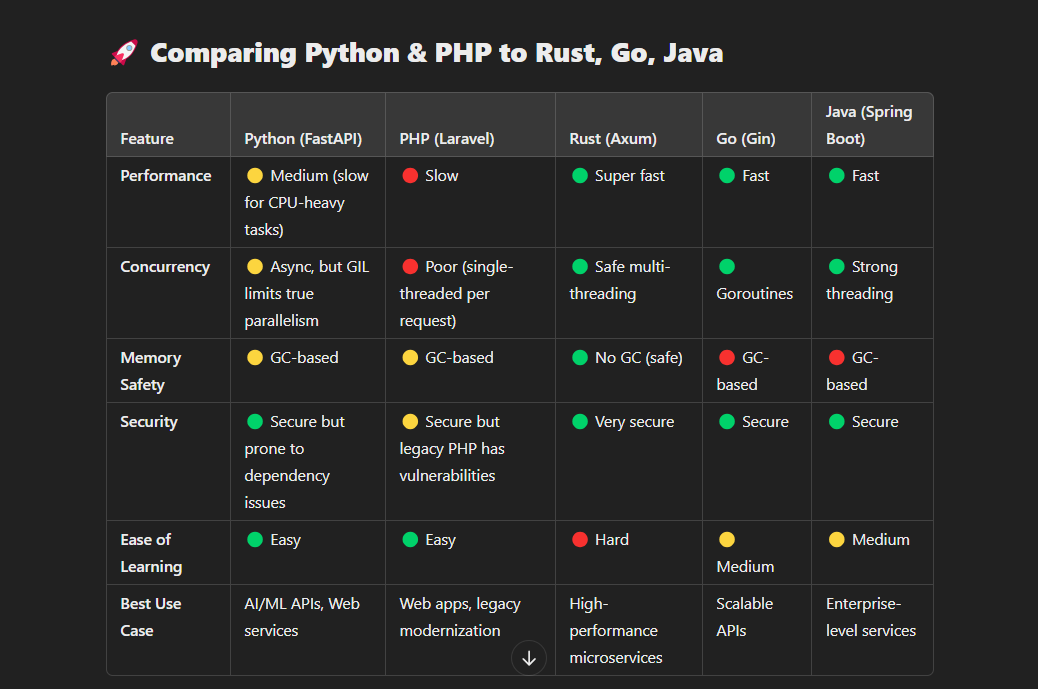This screenshot has height=689, width=1038.
Task: Select the text "Very secure"
Action: (x=634, y=422)
